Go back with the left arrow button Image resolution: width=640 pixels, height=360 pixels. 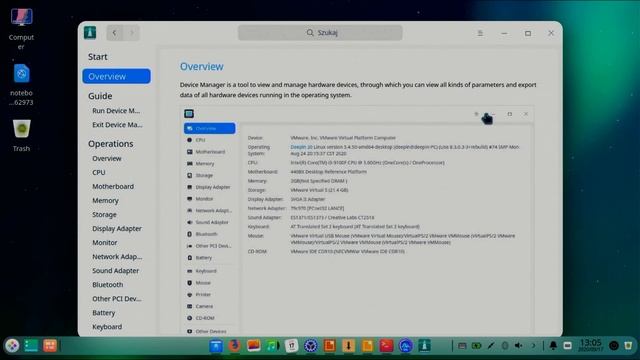(x=115, y=33)
